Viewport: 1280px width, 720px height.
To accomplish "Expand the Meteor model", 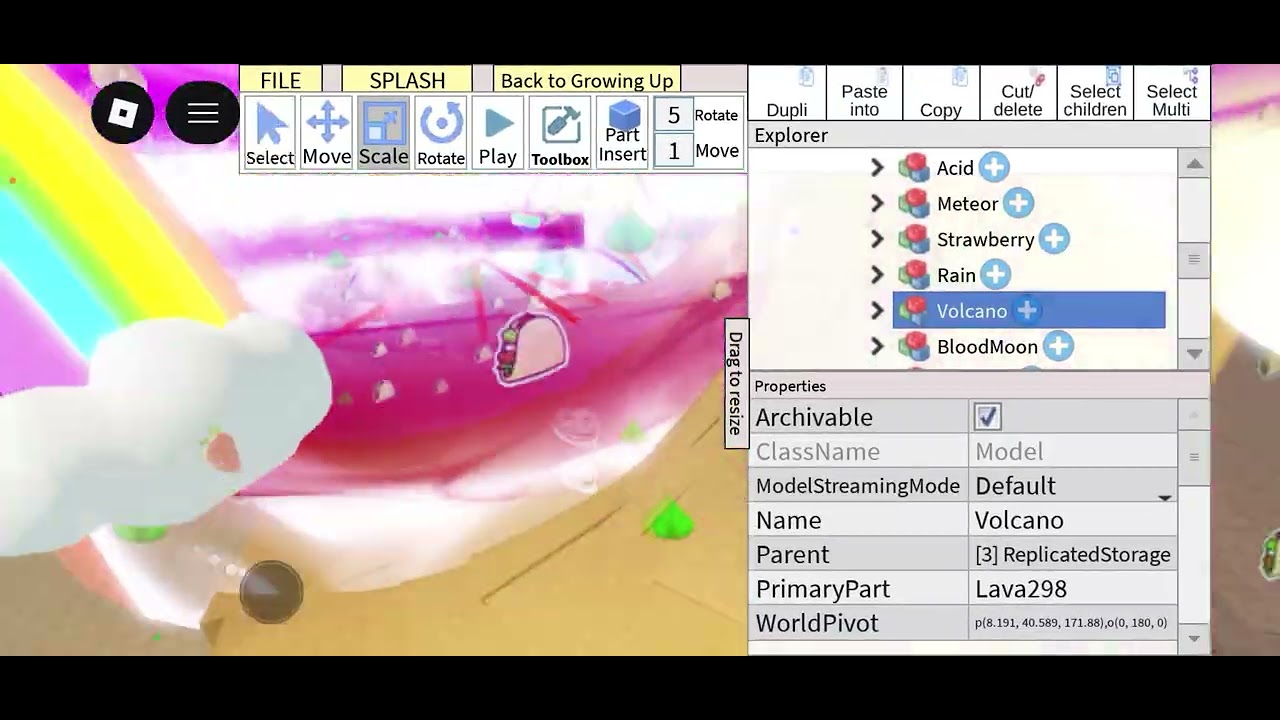I will [x=877, y=204].
